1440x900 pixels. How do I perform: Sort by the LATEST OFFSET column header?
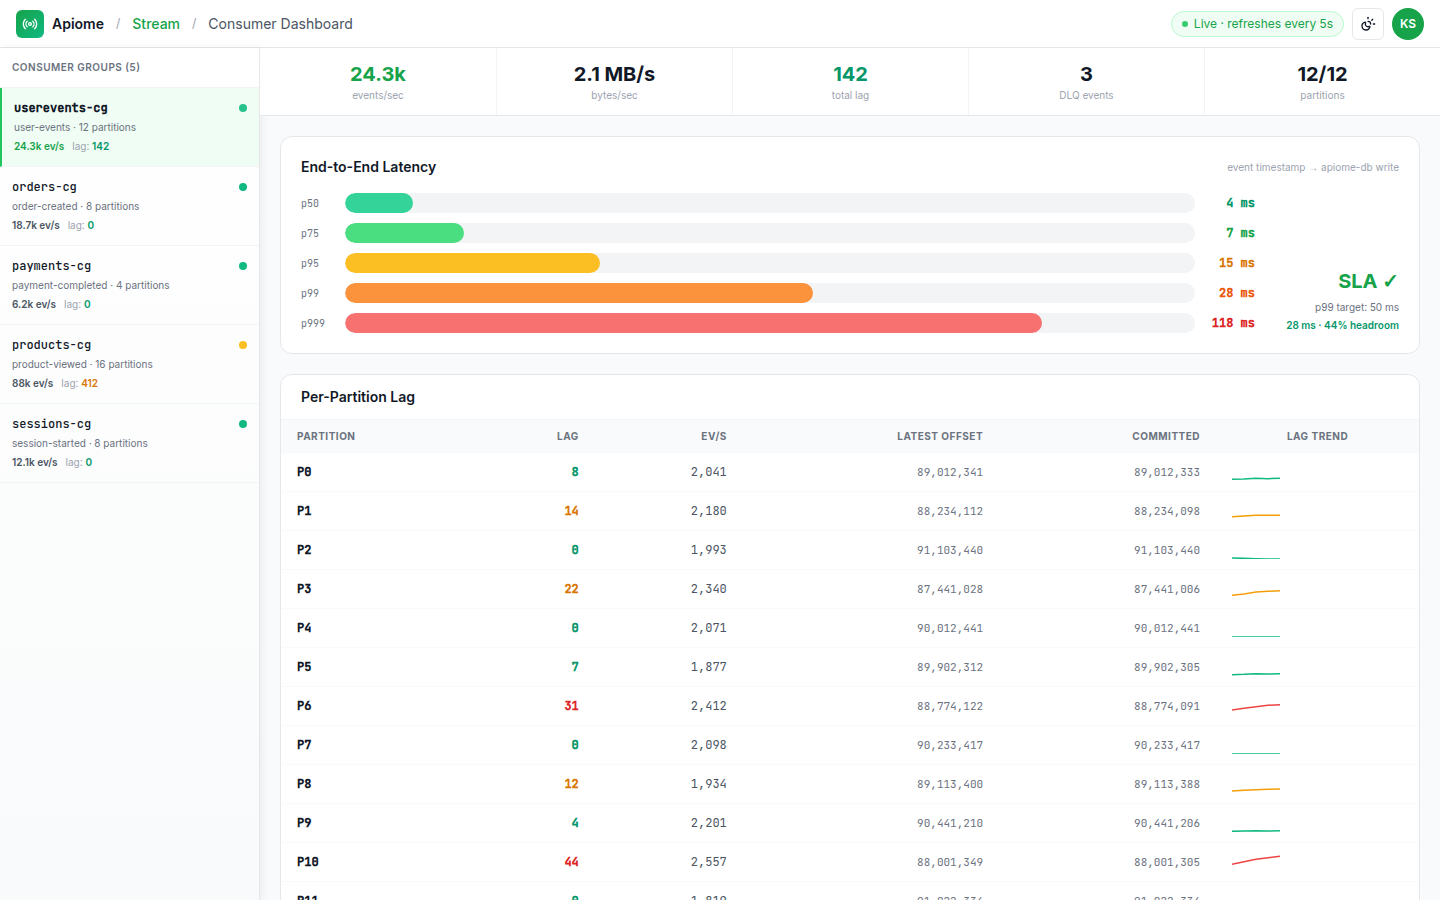click(940, 436)
